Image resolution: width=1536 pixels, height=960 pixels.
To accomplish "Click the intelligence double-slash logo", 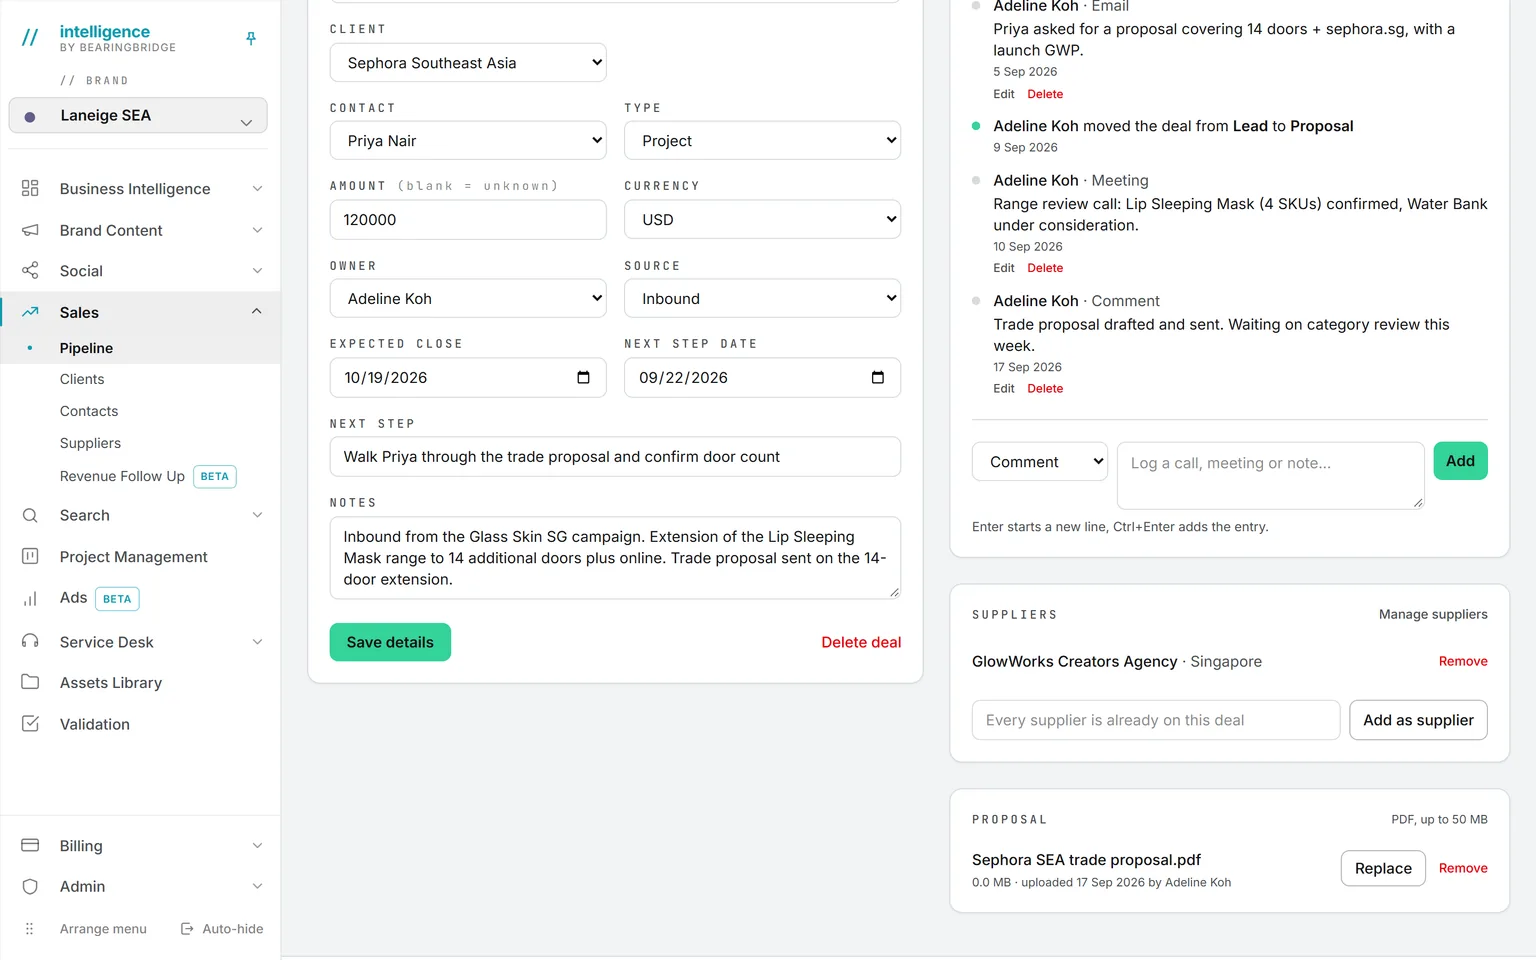I will tap(30, 38).
